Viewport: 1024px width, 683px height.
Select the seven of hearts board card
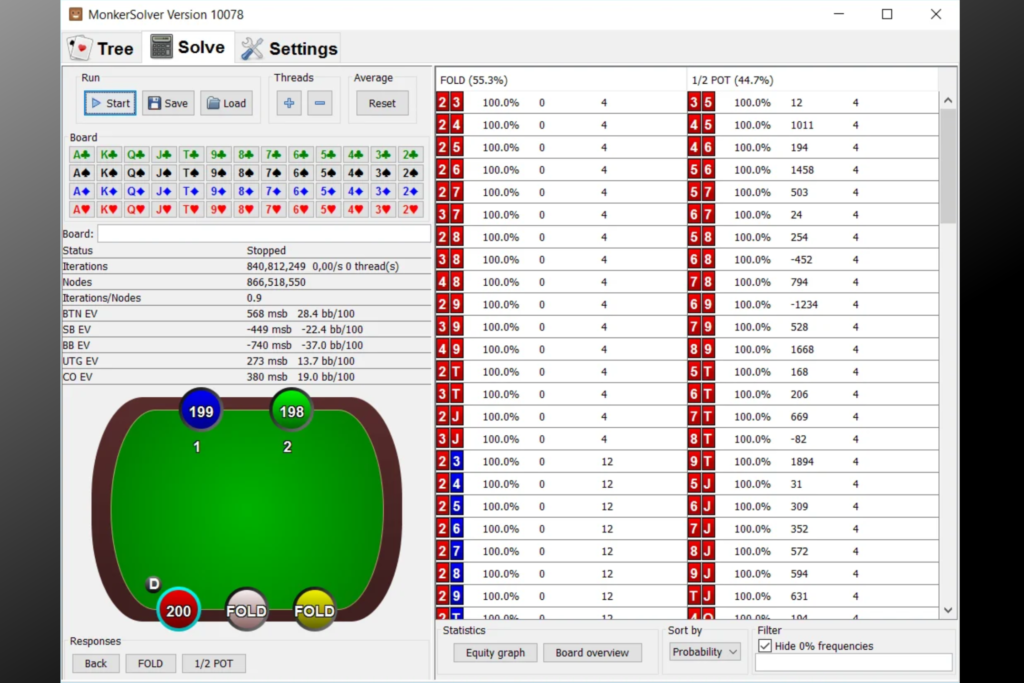pos(273,210)
